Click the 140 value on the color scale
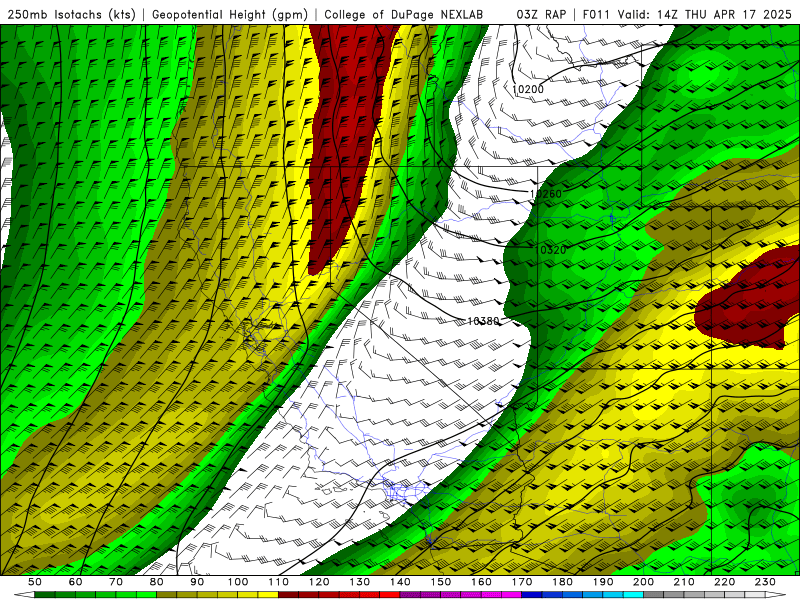Screen dimensions: 800x600 coord(400,582)
